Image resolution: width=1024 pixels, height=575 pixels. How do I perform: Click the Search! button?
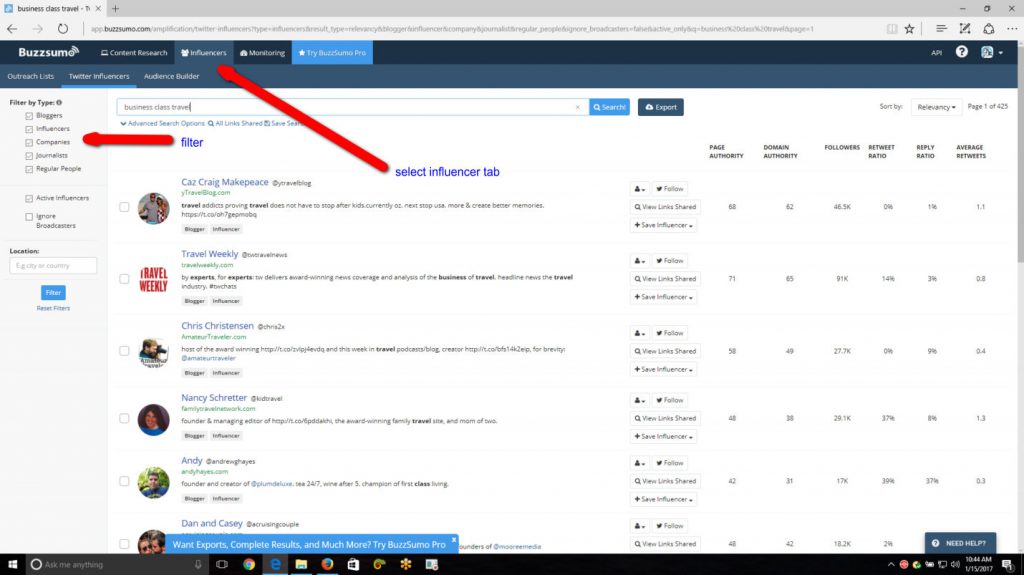(x=609, y=107)
